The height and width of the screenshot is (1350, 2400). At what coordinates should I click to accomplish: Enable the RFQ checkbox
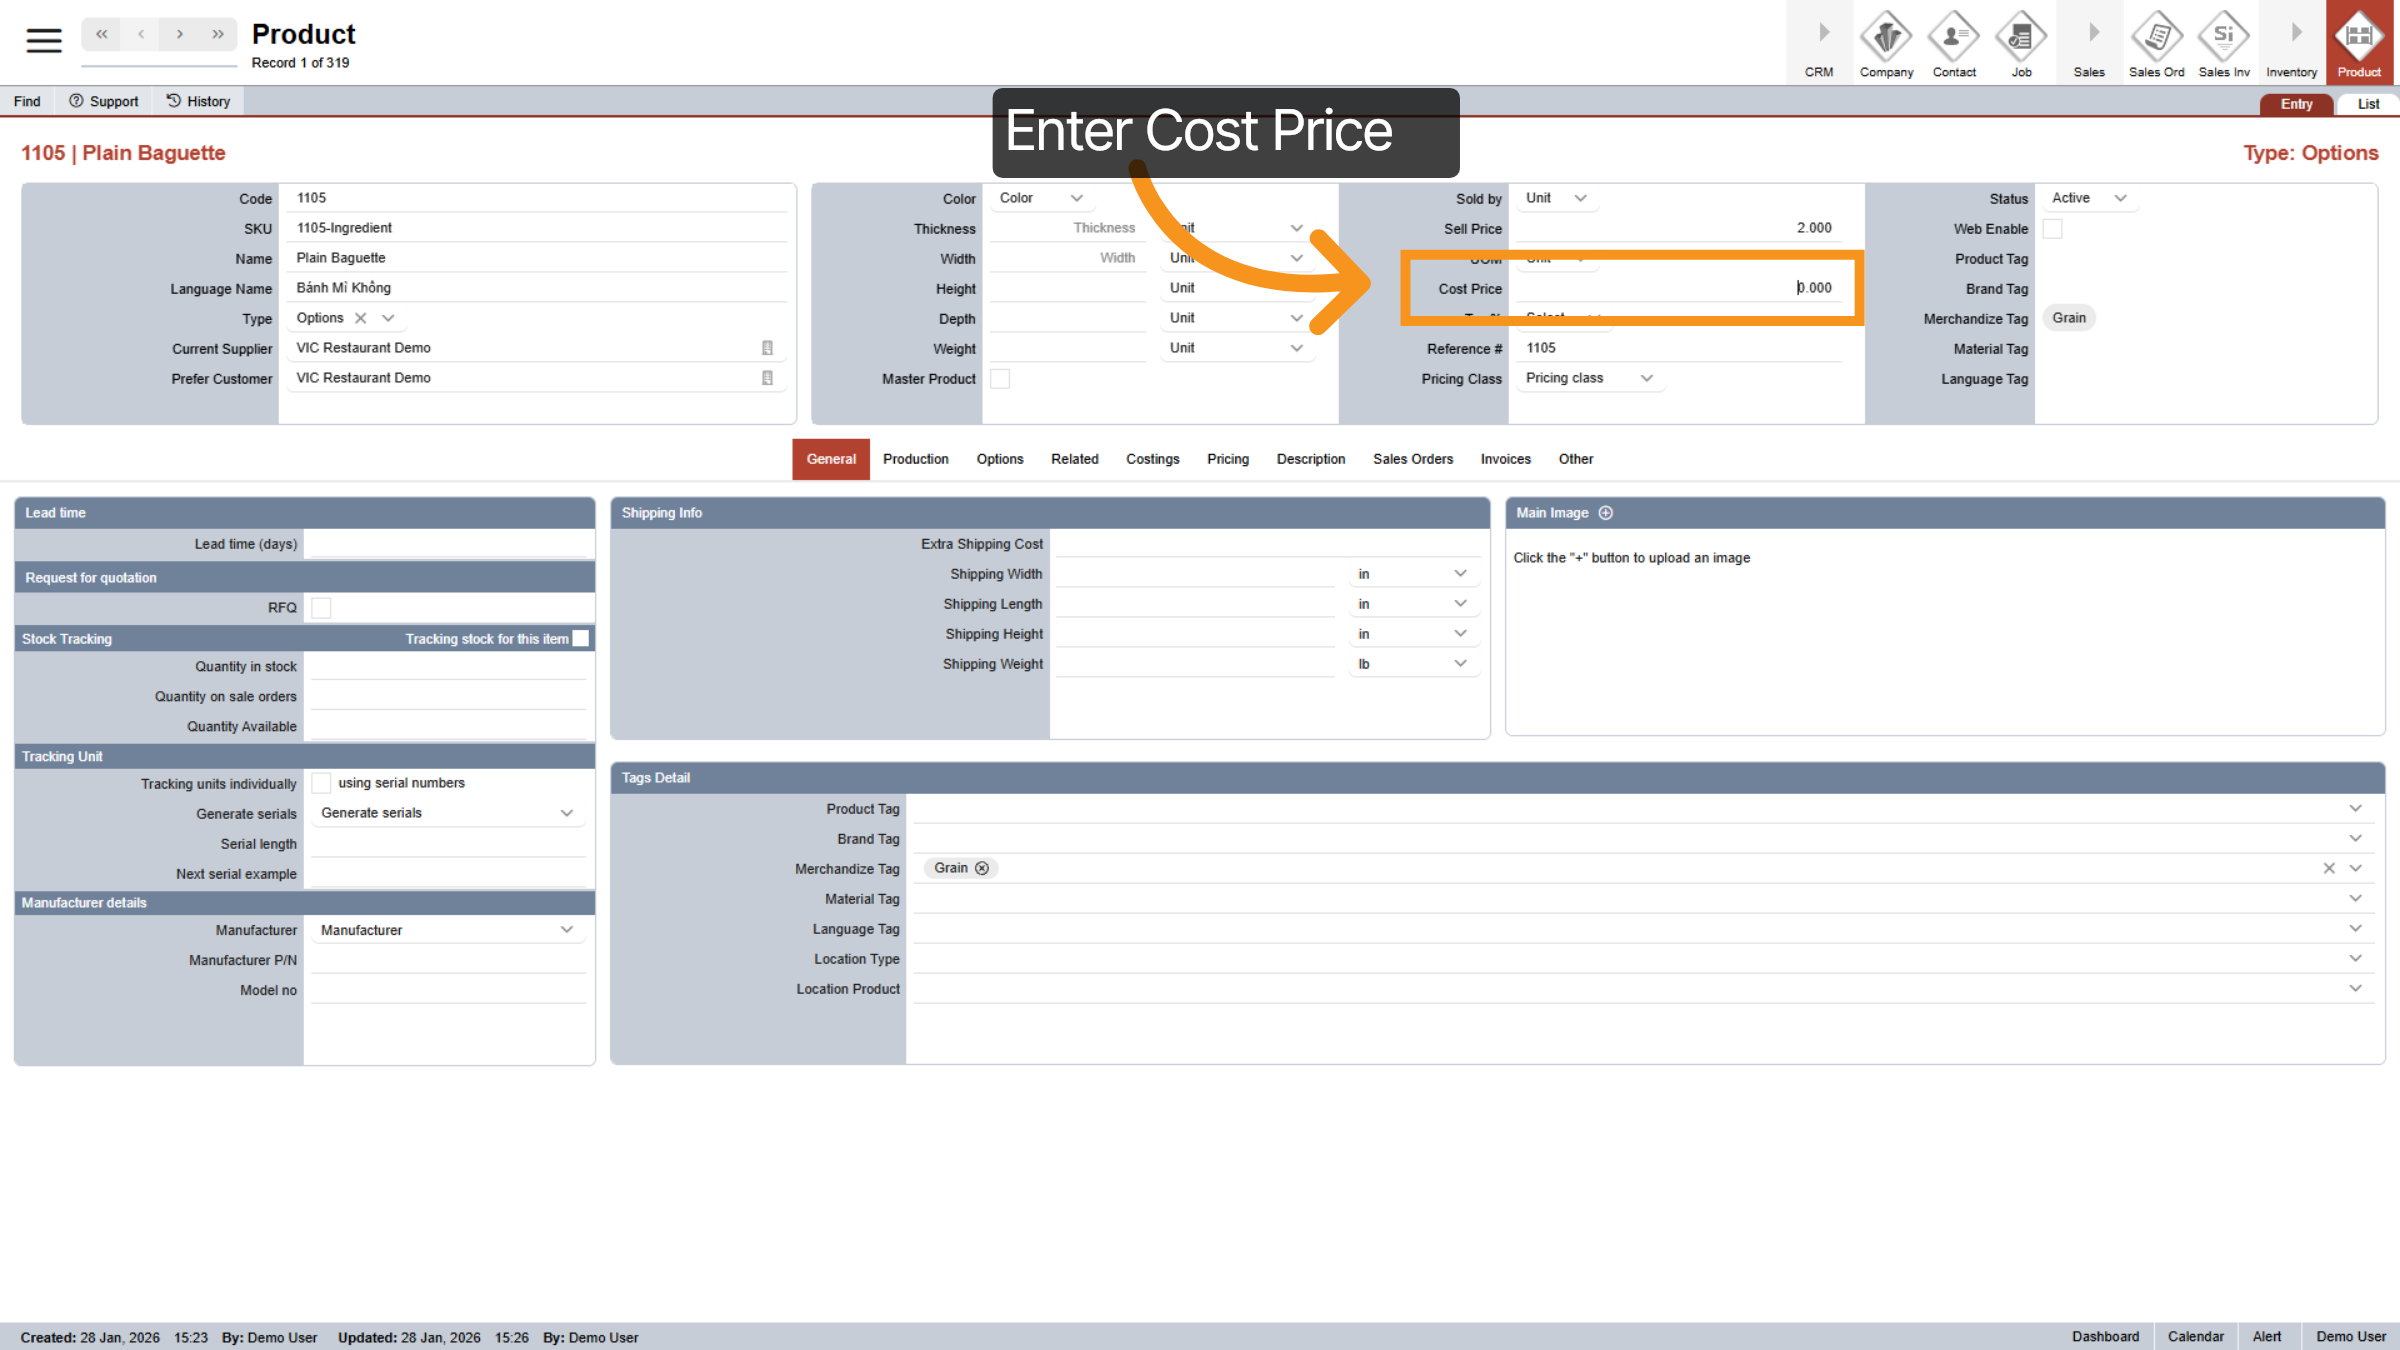(320, 607)
